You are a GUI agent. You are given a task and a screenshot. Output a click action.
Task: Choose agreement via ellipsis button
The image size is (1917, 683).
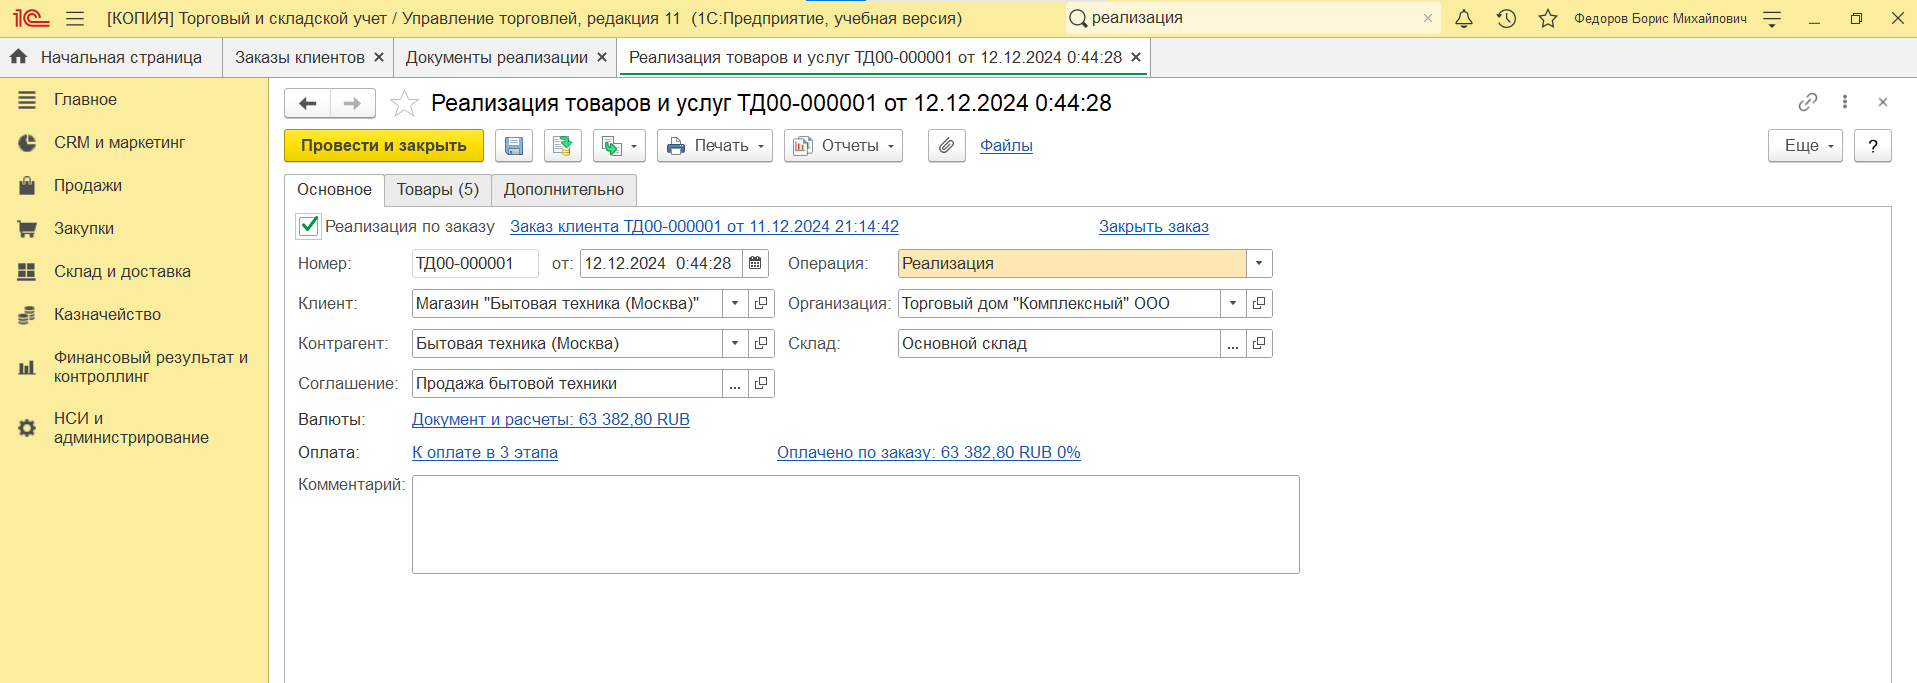[735, 383]
